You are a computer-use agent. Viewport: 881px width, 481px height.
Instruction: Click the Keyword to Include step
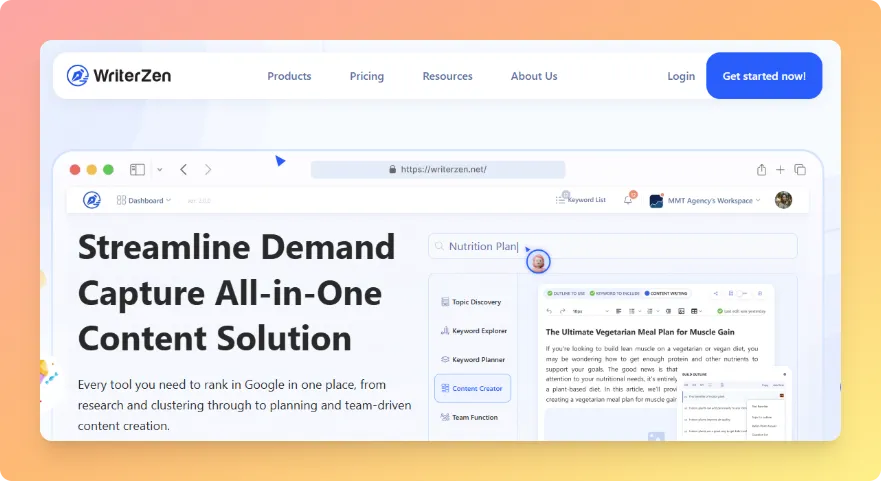point(614,293)
